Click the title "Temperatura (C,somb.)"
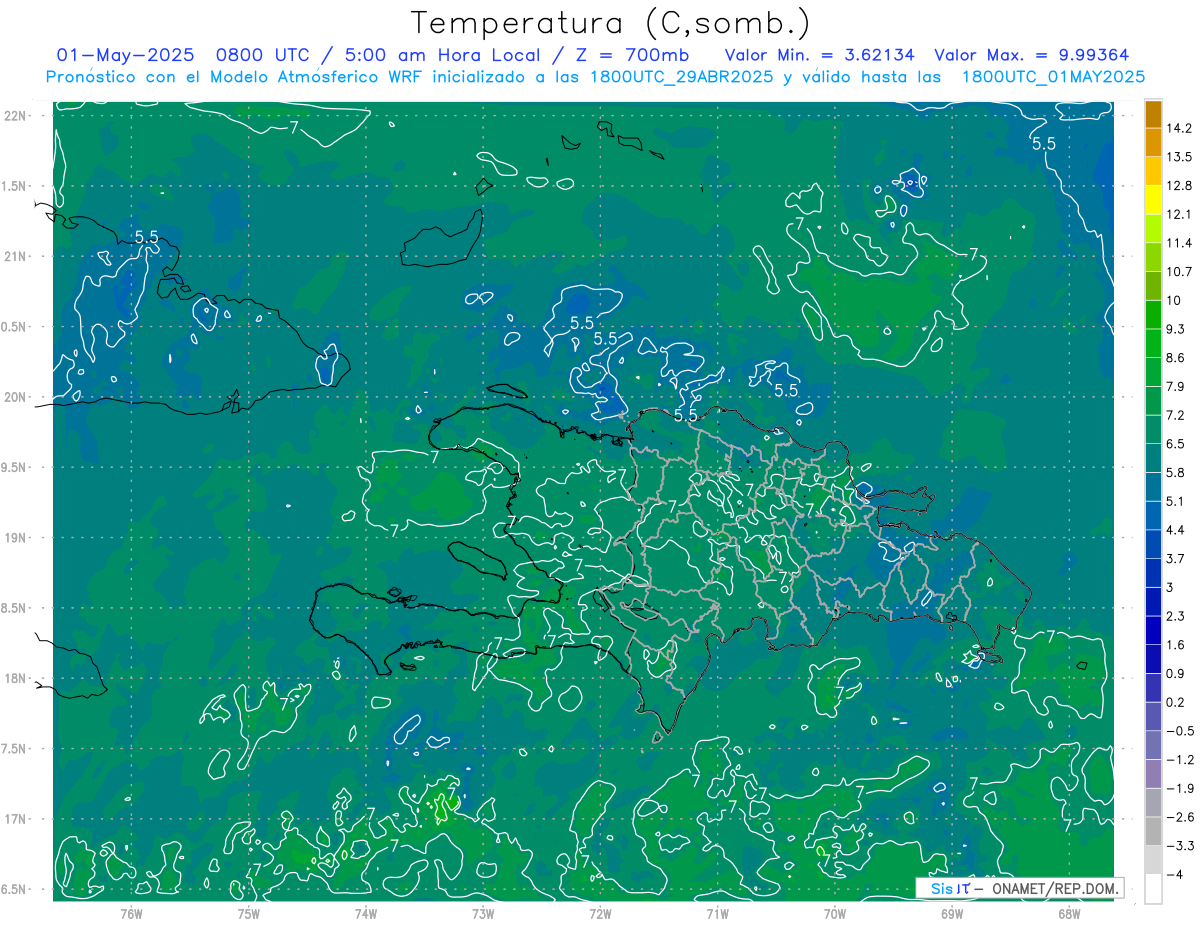Screen dimensions: 1200x927 point(610,24)
